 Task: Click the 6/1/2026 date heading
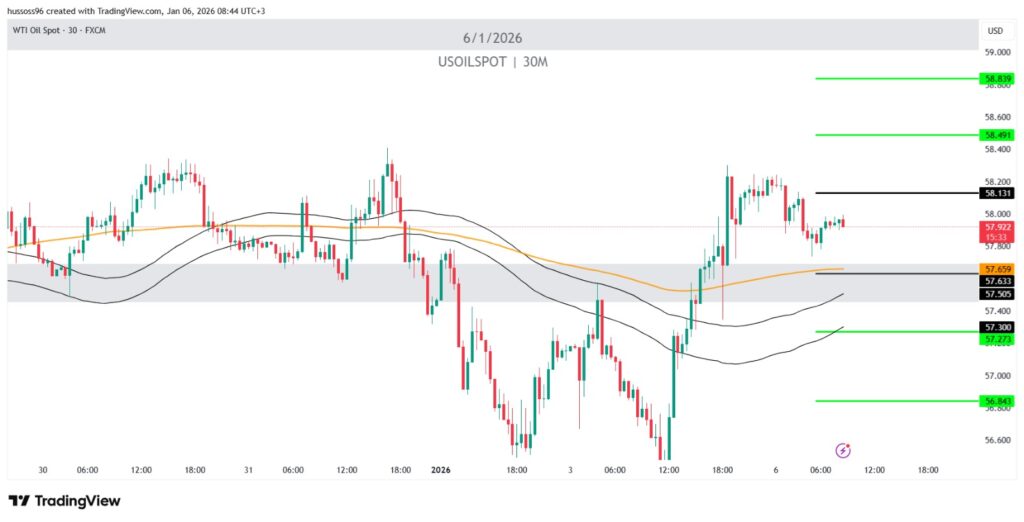492,38
